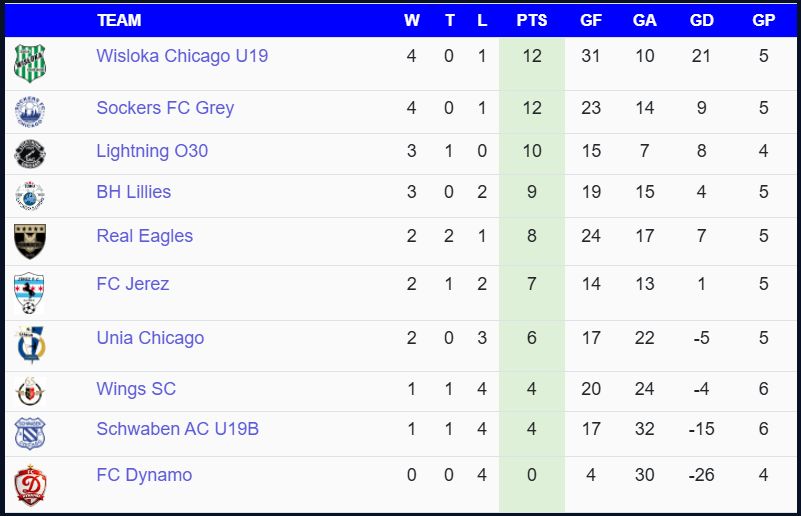Select the Real Eagles team name

[x=144, y=236]
